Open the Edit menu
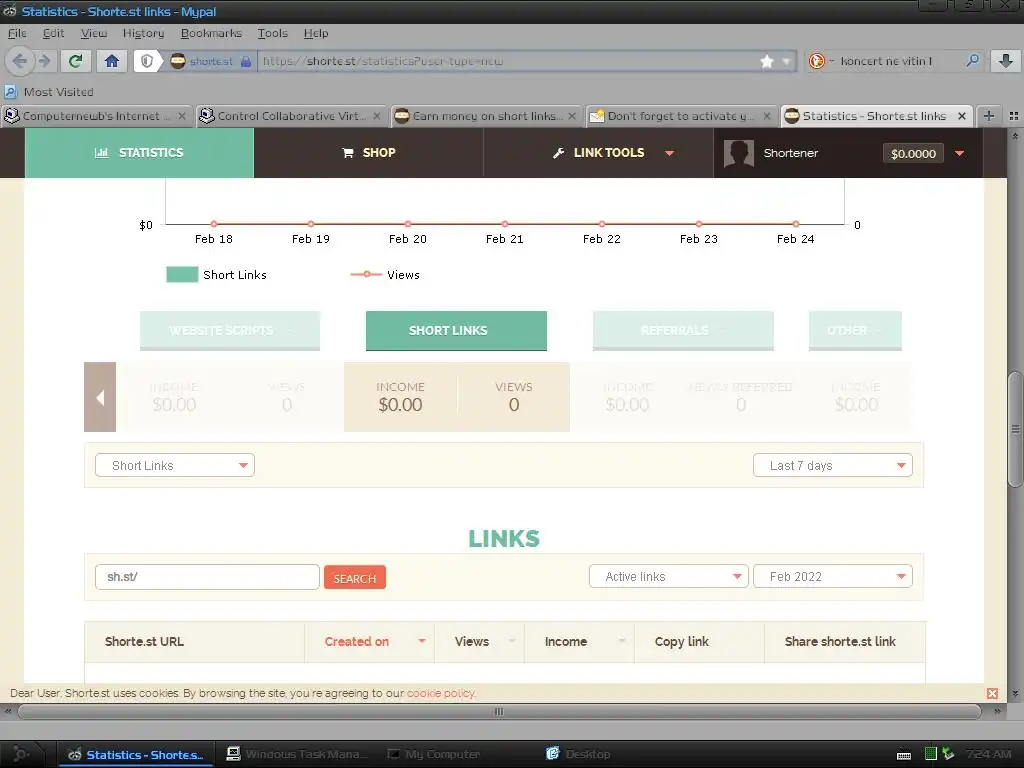The width and height of the screenshot is (1024, 768). pos(53,33)
